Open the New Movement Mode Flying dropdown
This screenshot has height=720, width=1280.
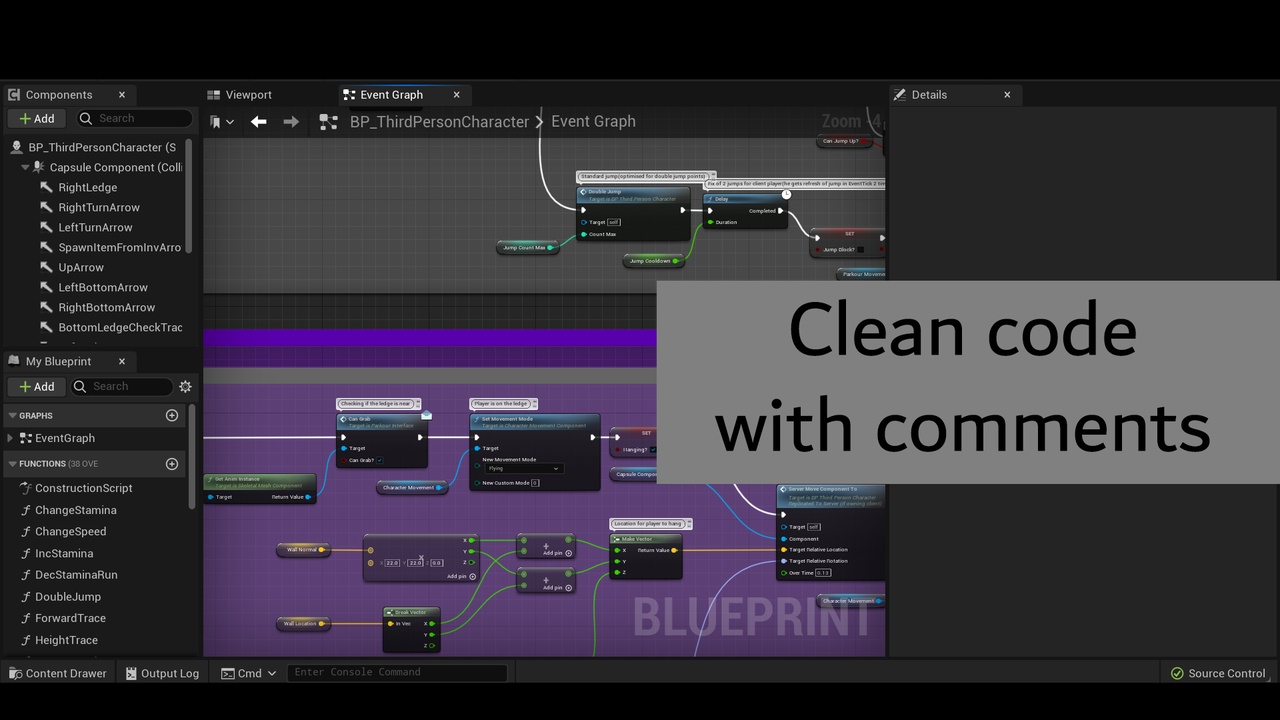tap(524, 469)
